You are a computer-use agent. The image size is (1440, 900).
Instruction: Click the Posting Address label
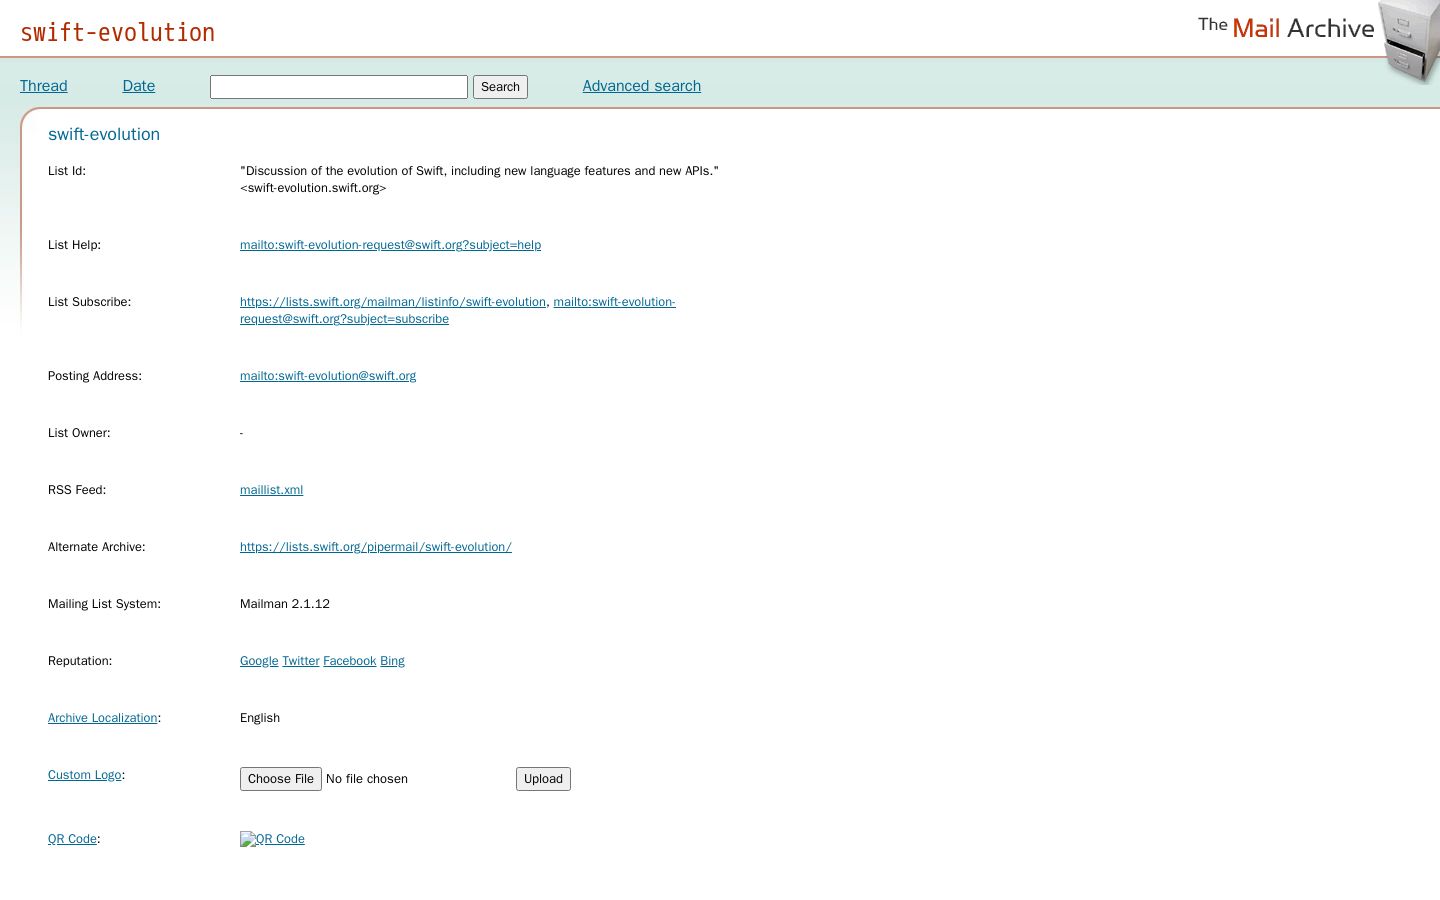95,376
